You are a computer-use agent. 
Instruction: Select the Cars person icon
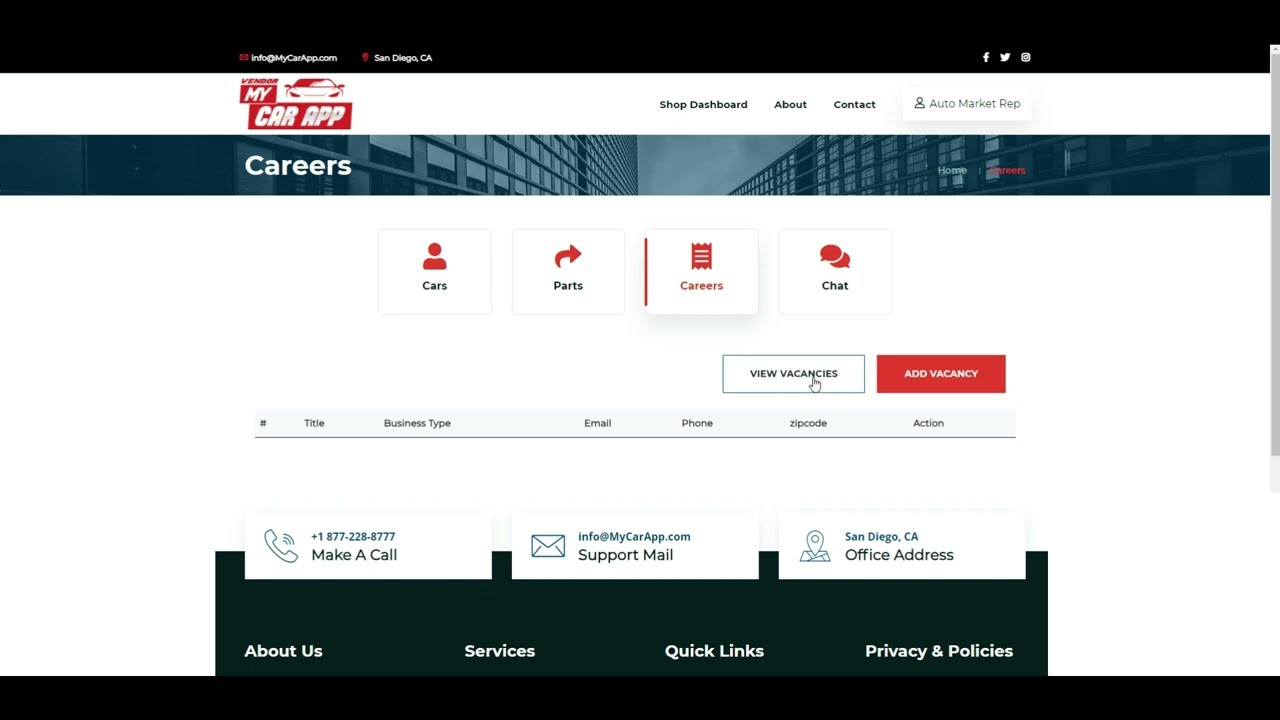click(x=434, y=257)
